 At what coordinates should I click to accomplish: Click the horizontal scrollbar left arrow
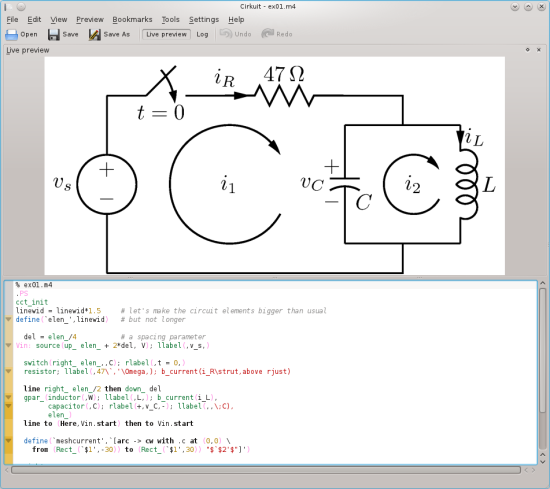[x=7, y=470]
